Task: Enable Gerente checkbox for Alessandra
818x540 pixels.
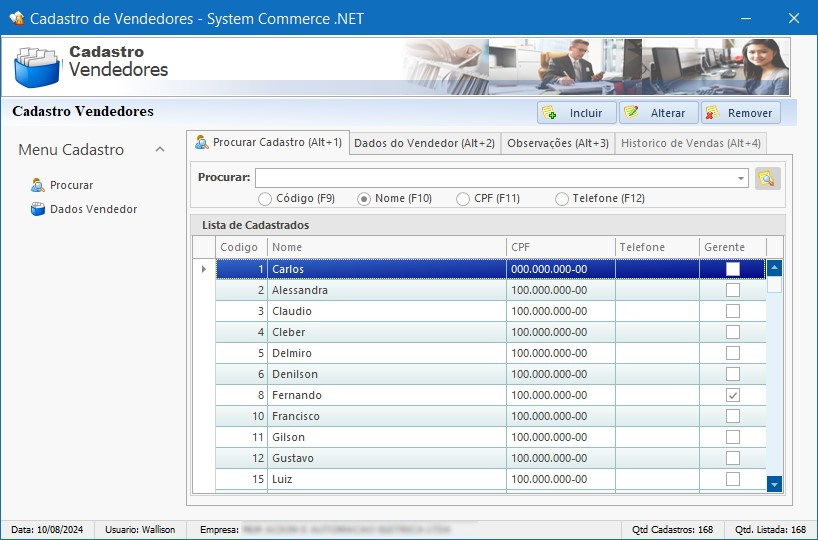Action: (x=733, y=290)
